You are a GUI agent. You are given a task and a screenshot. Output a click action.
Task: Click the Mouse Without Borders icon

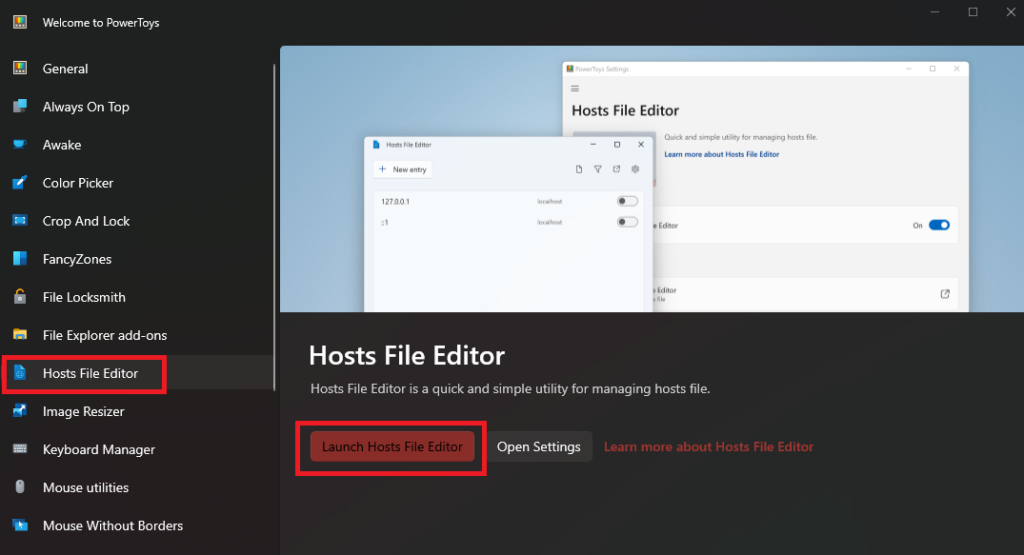click(x=20, y=525)
